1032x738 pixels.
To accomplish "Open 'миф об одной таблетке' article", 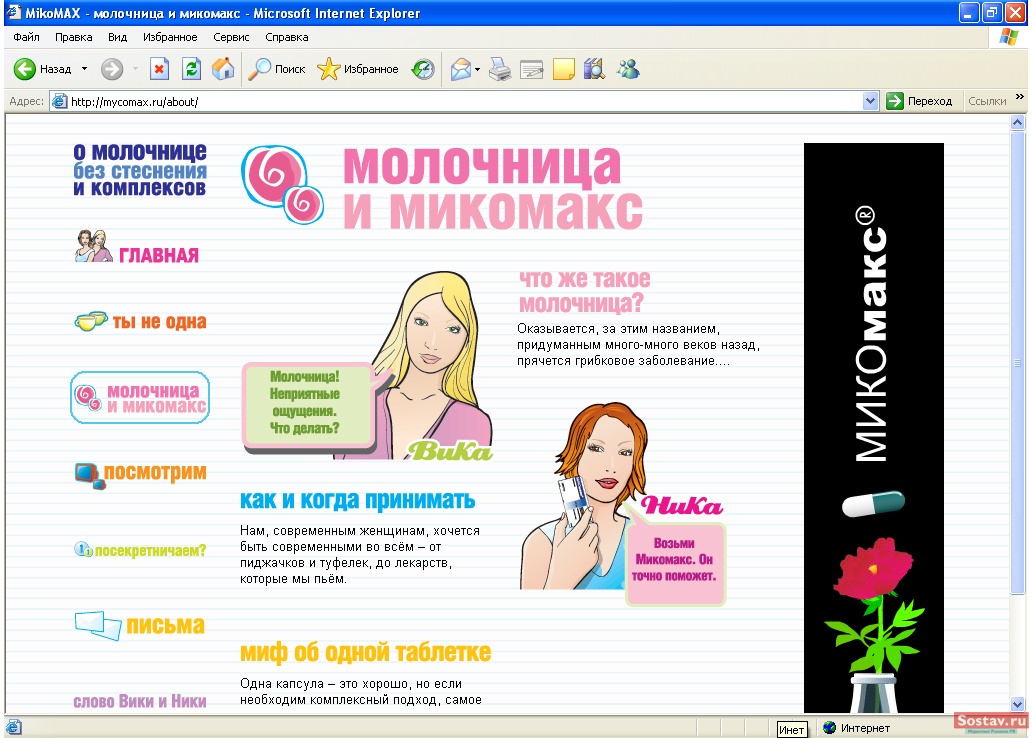I will click(365, 652).
